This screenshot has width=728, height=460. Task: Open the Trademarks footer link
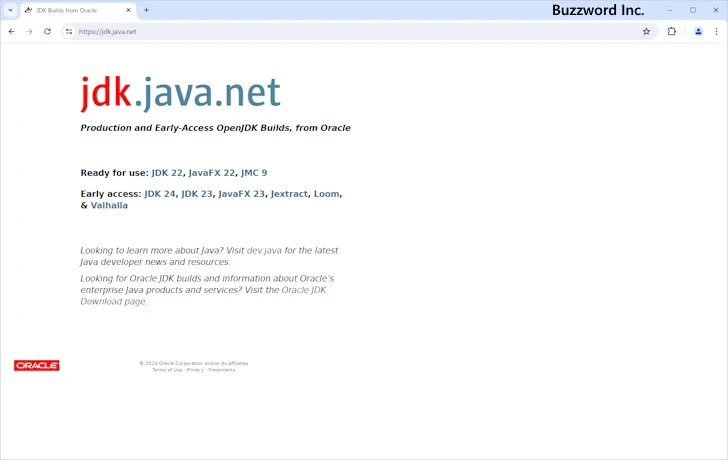click(x=221, y=370)
